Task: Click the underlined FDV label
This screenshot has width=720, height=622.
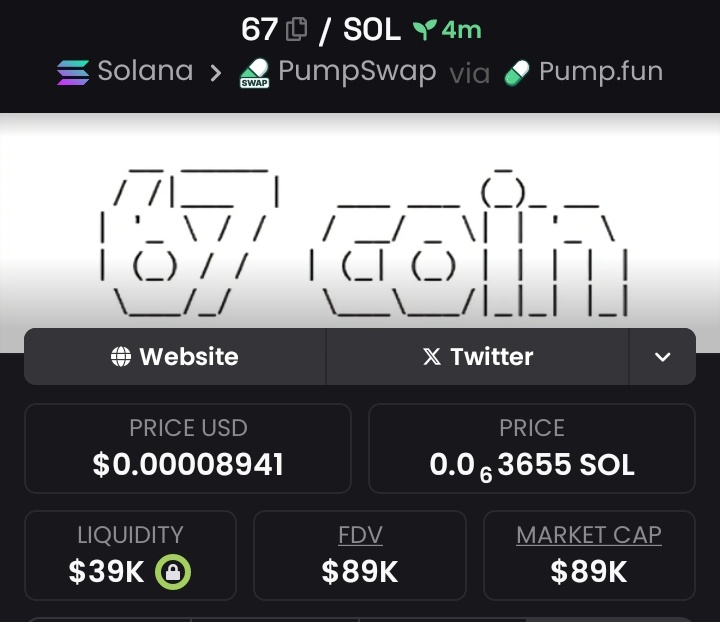Action: coord(360,535)
